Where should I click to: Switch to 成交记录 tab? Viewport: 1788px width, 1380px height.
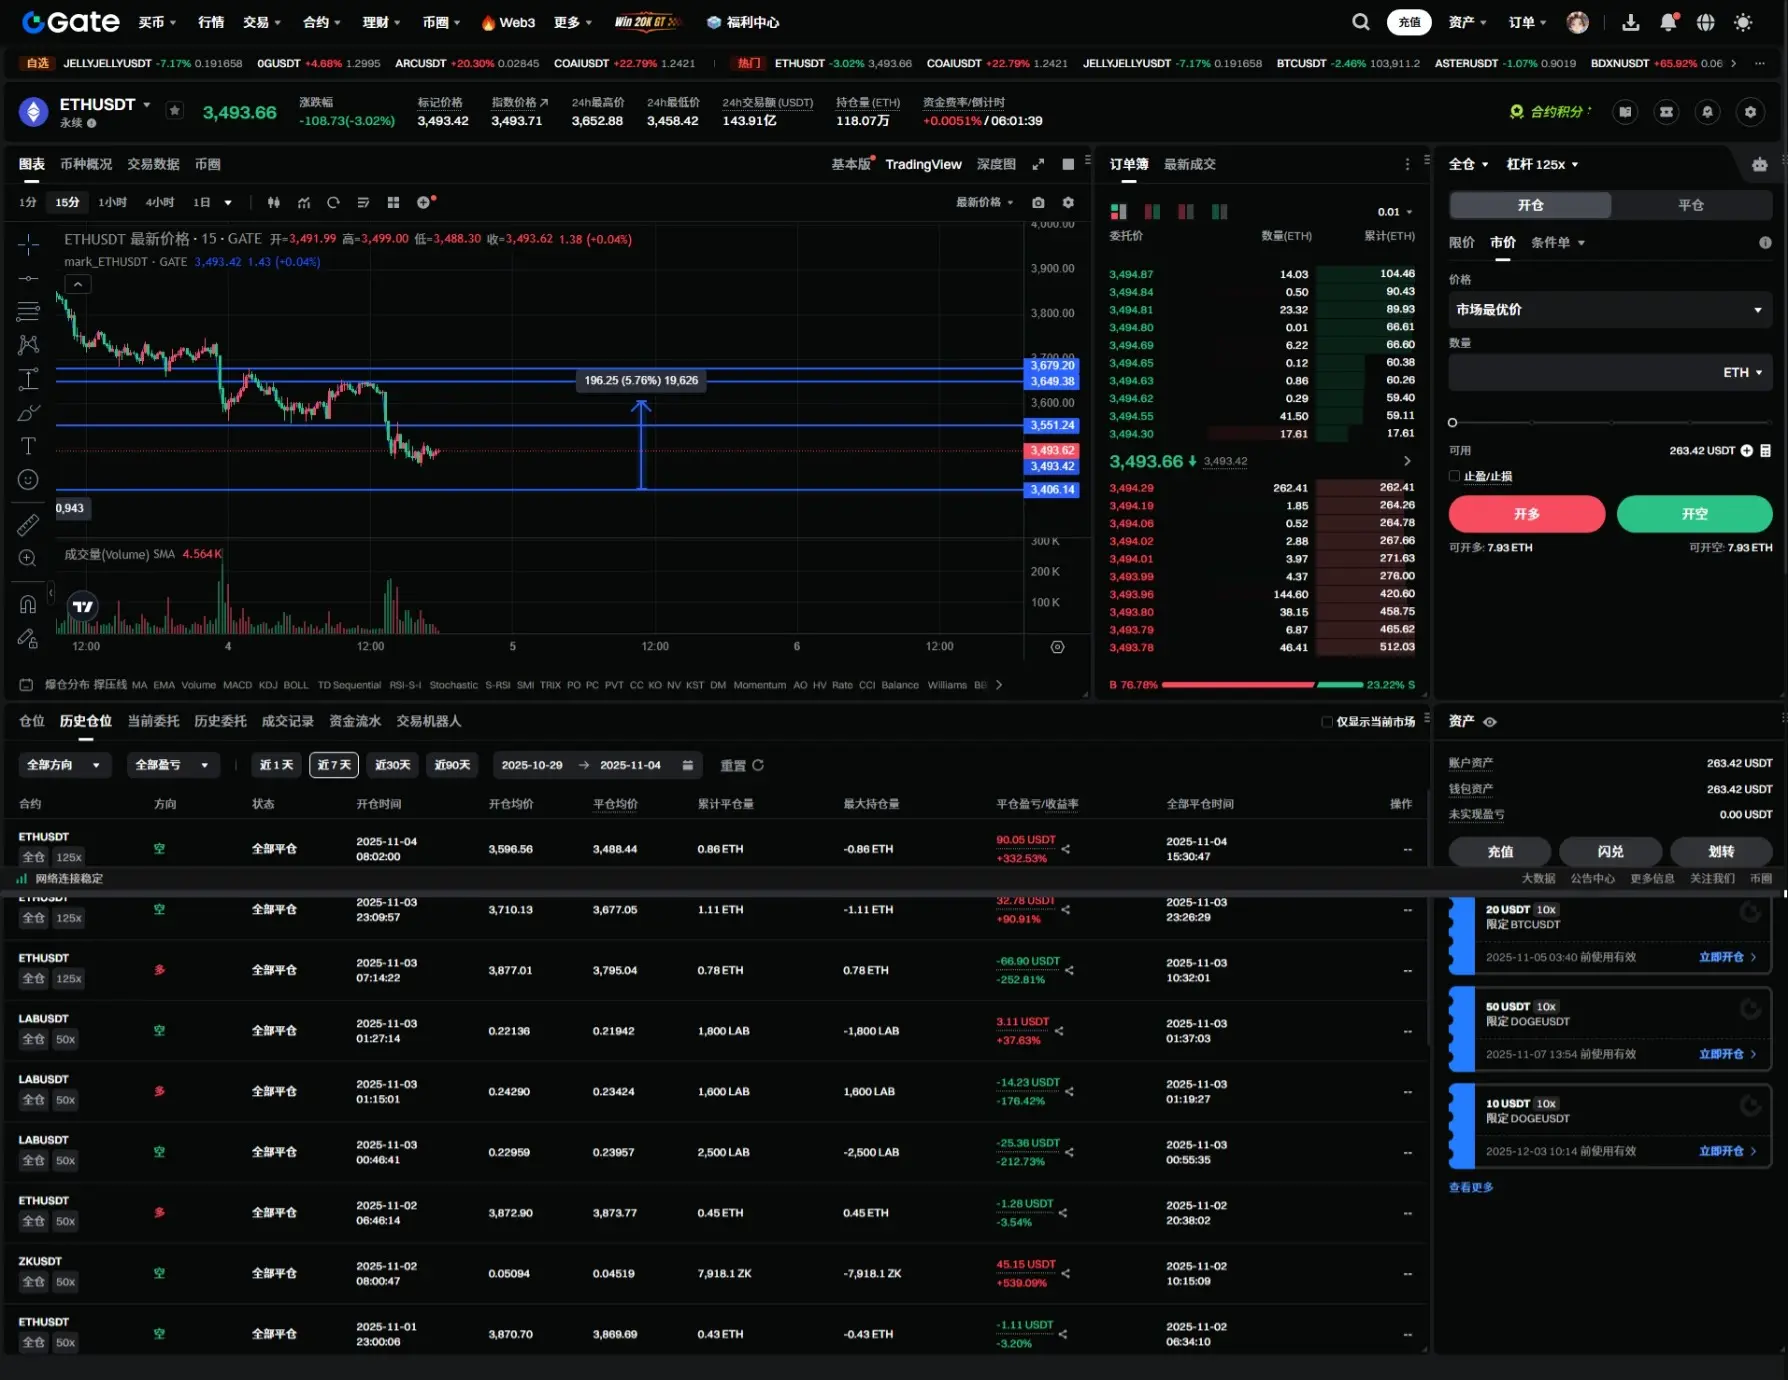click(287, 721)
